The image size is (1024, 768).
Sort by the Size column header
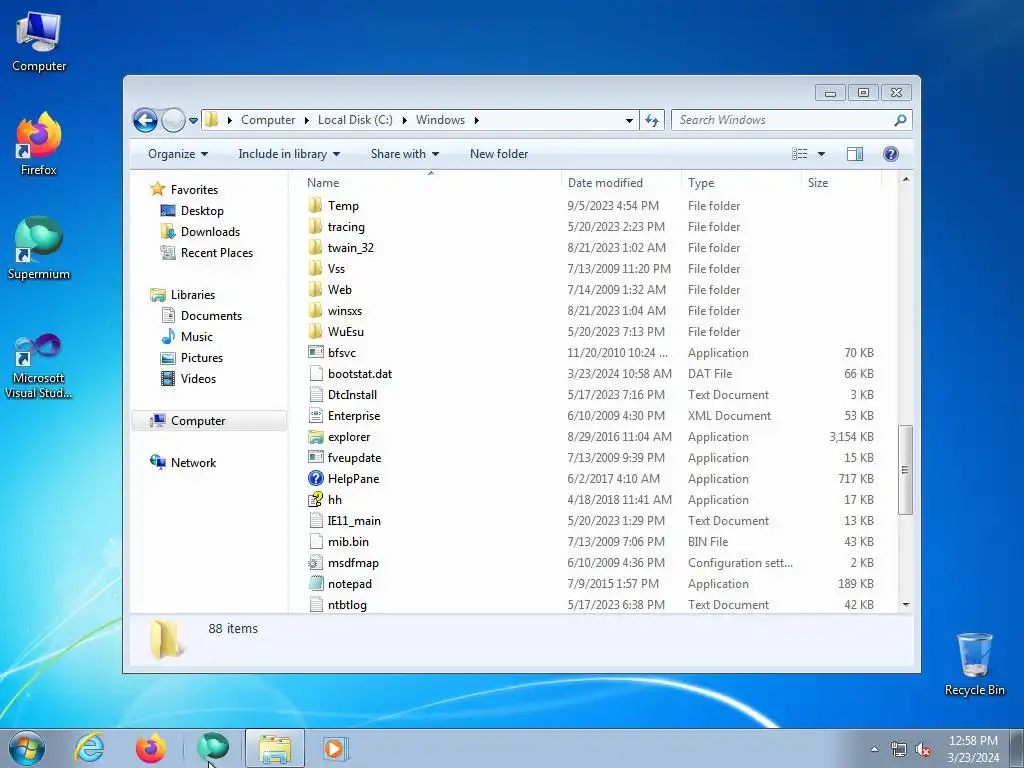coord(818,183)
